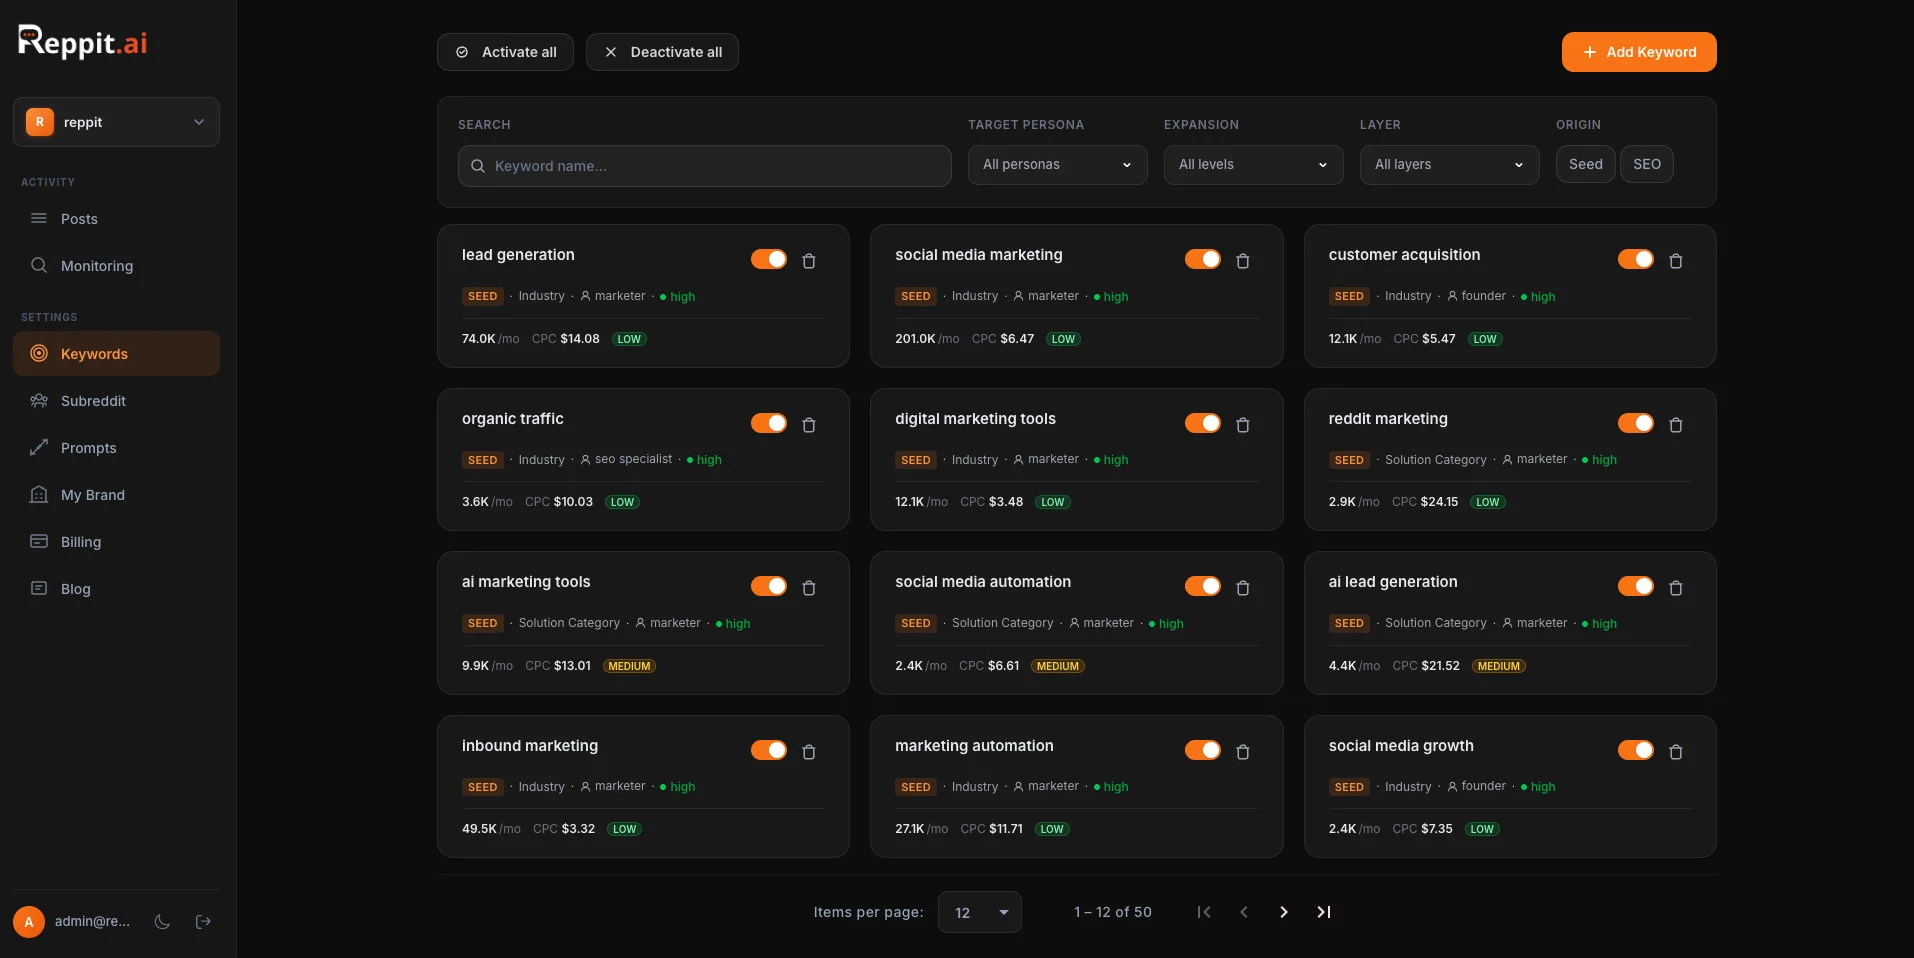This screenshot has width=1914, height=958.
Task: Click the Deactivate all button
Action: (662, 52)
